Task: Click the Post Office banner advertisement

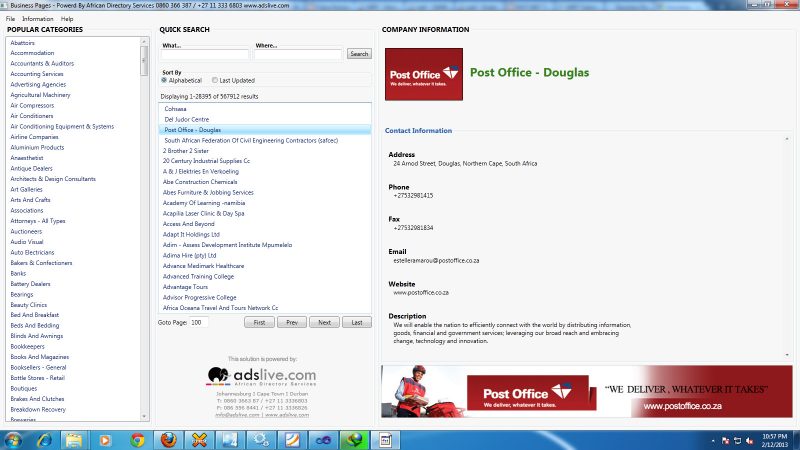Action: (587, 391)
